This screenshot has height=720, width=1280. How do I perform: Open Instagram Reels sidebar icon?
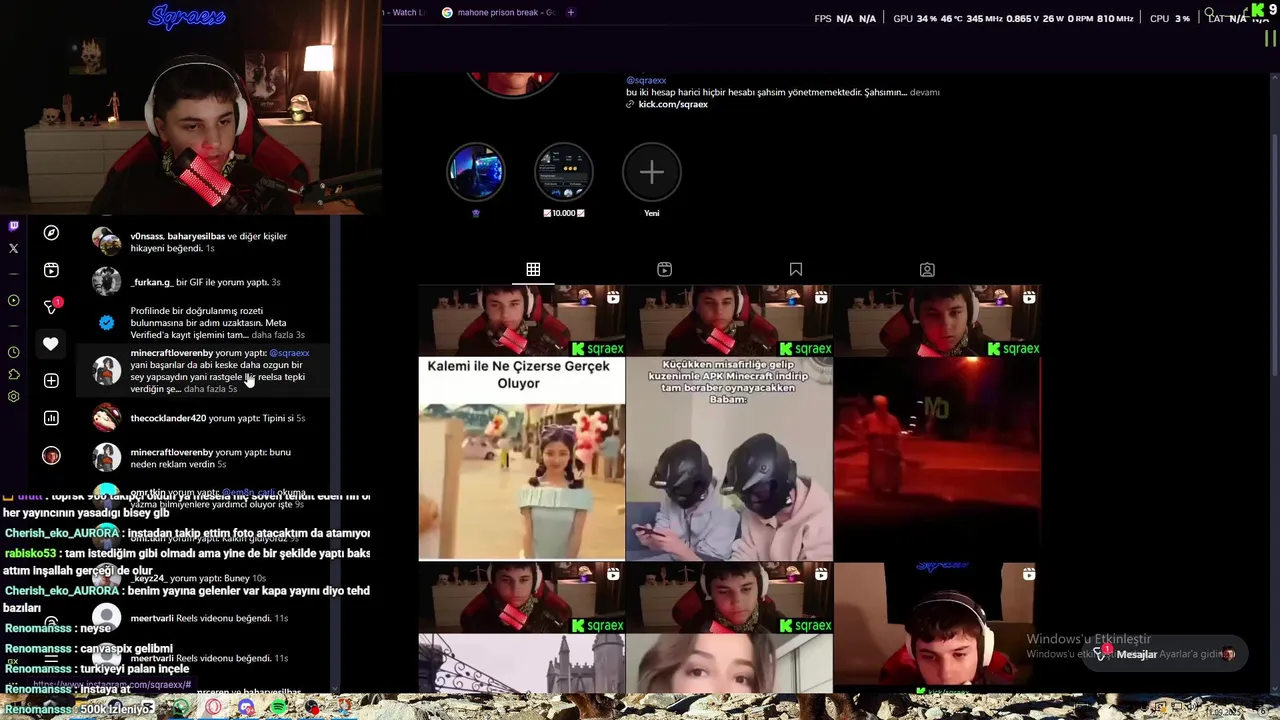[x=51, y=270]
